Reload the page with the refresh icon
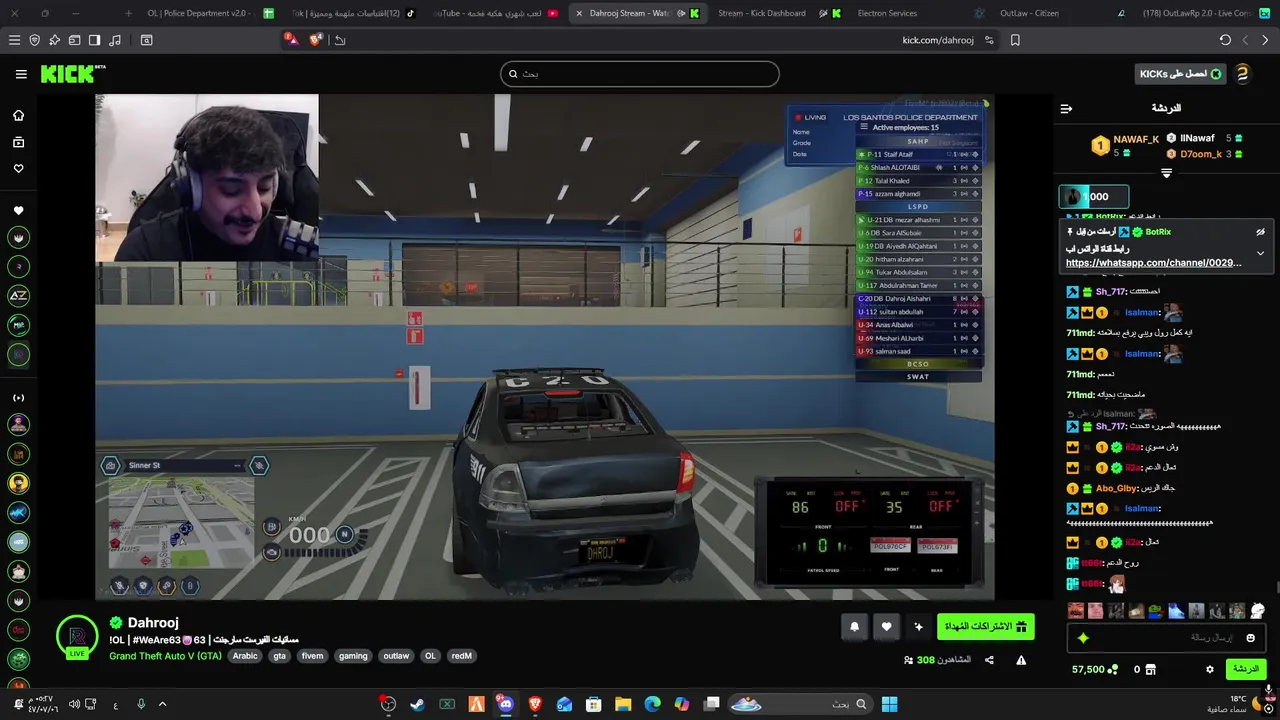The height and width of the screenshot is (720, 1280). 1225,40
